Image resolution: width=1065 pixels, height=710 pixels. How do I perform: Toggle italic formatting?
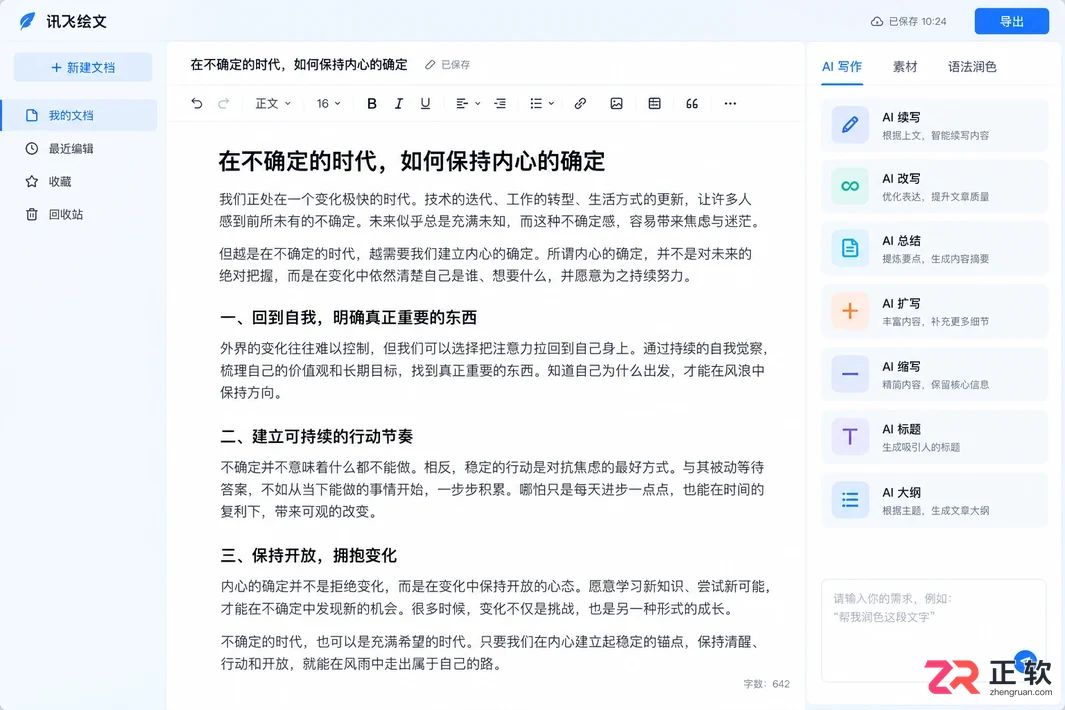[399, 103]
